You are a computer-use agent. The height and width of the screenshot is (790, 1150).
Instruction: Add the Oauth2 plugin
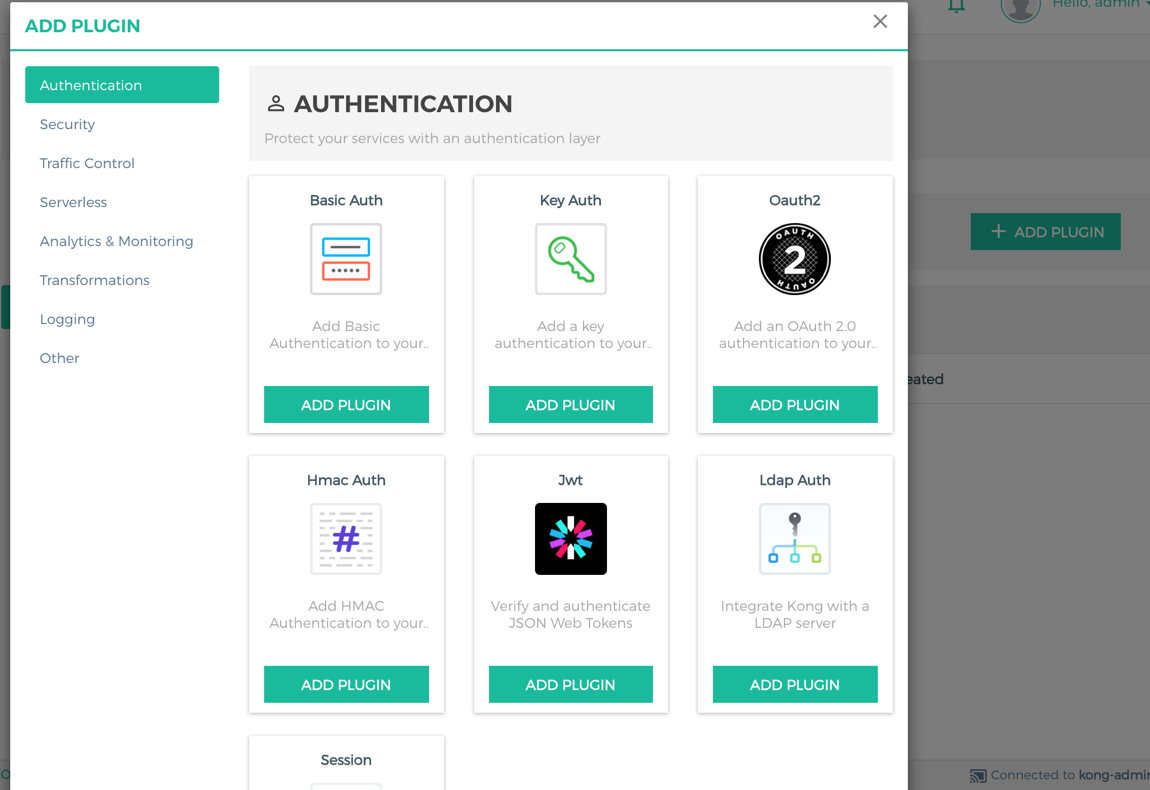pyautogui.click(x=795, y=405)
